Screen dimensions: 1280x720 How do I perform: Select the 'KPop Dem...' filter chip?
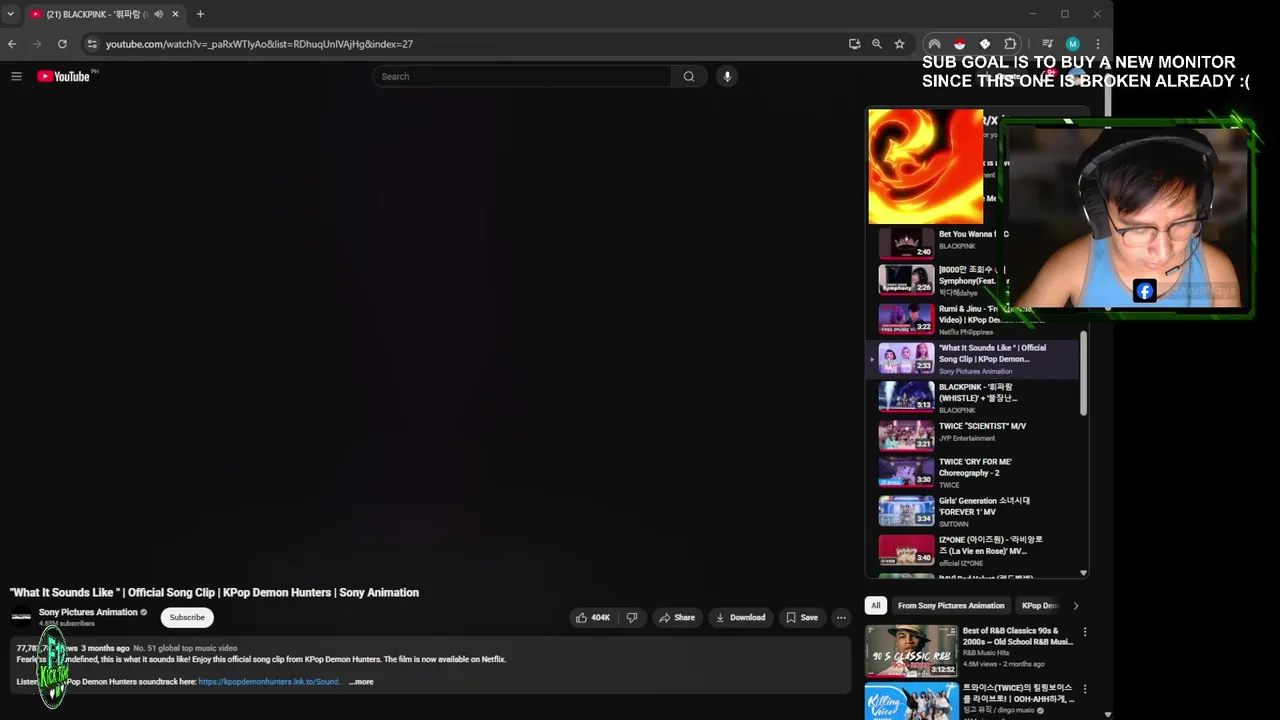tap(1039, 605)
